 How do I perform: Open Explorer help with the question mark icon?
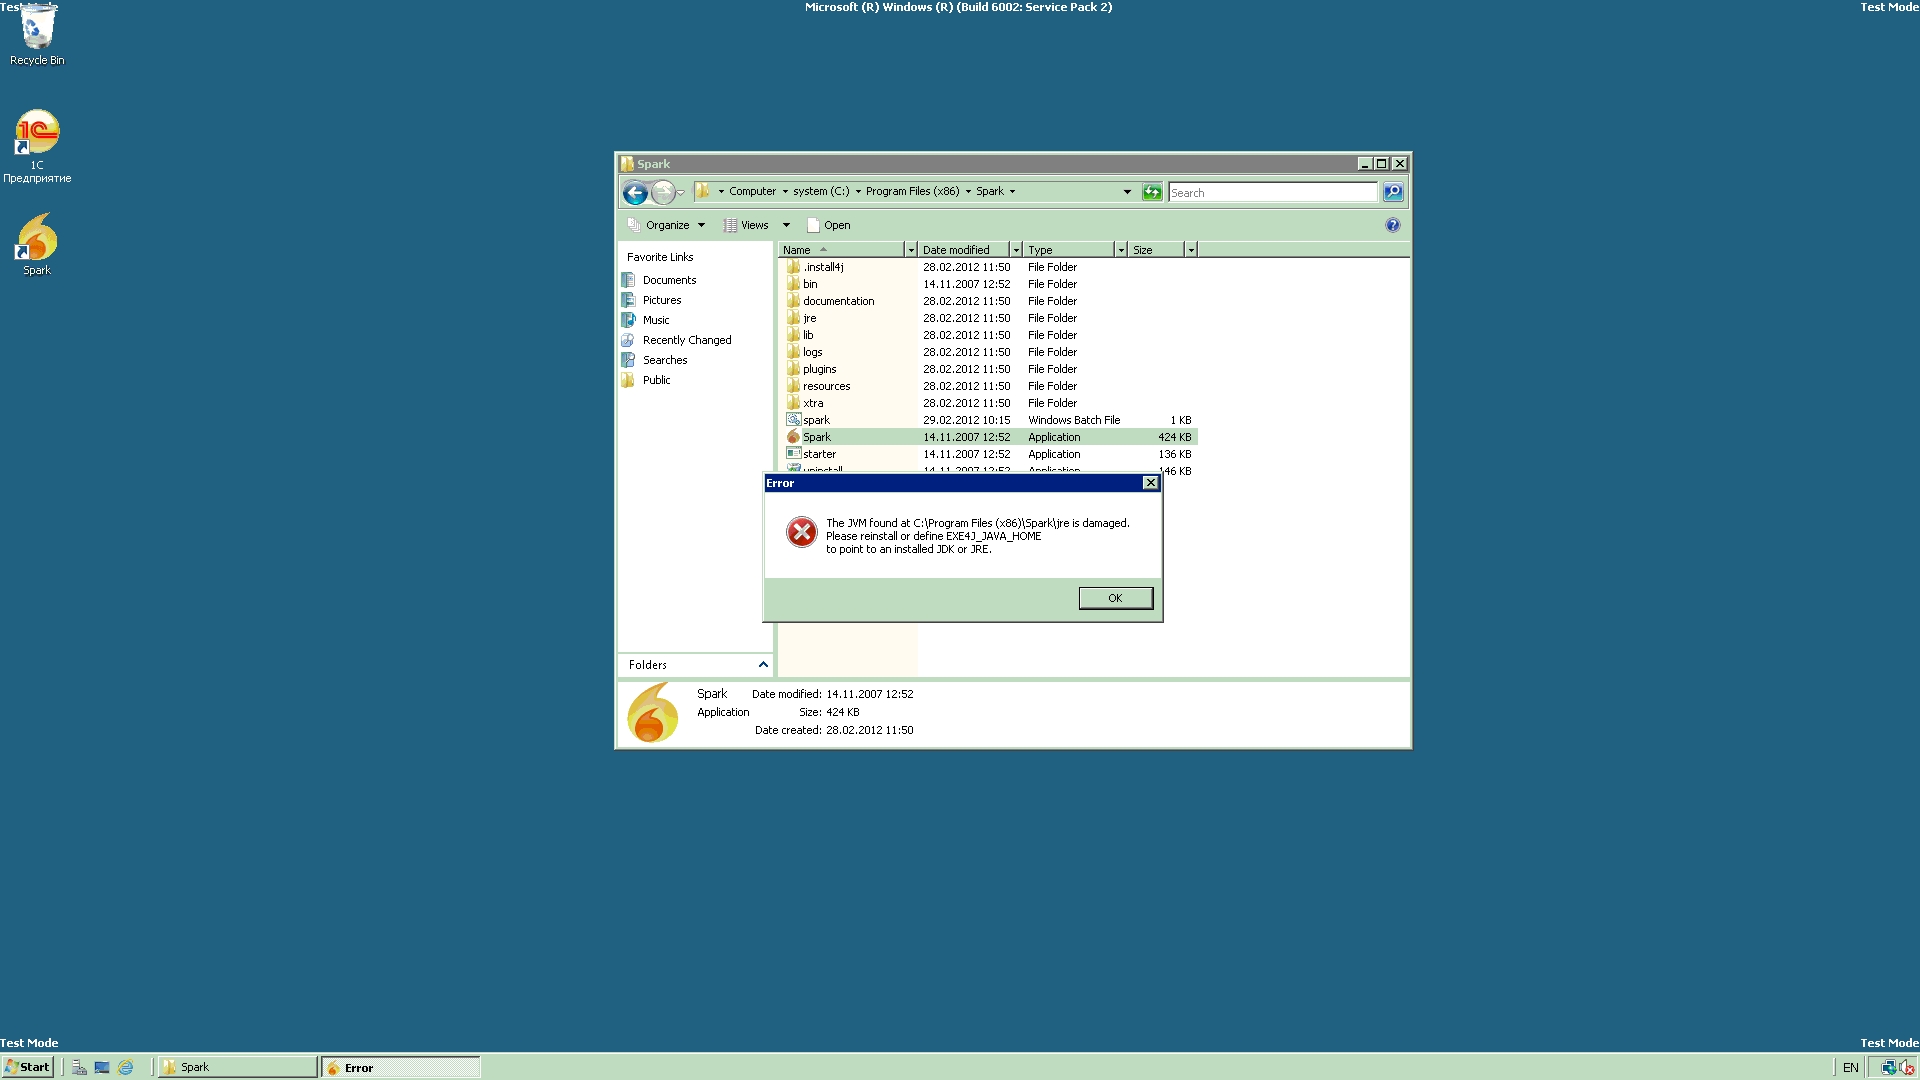coord(1393,225)
